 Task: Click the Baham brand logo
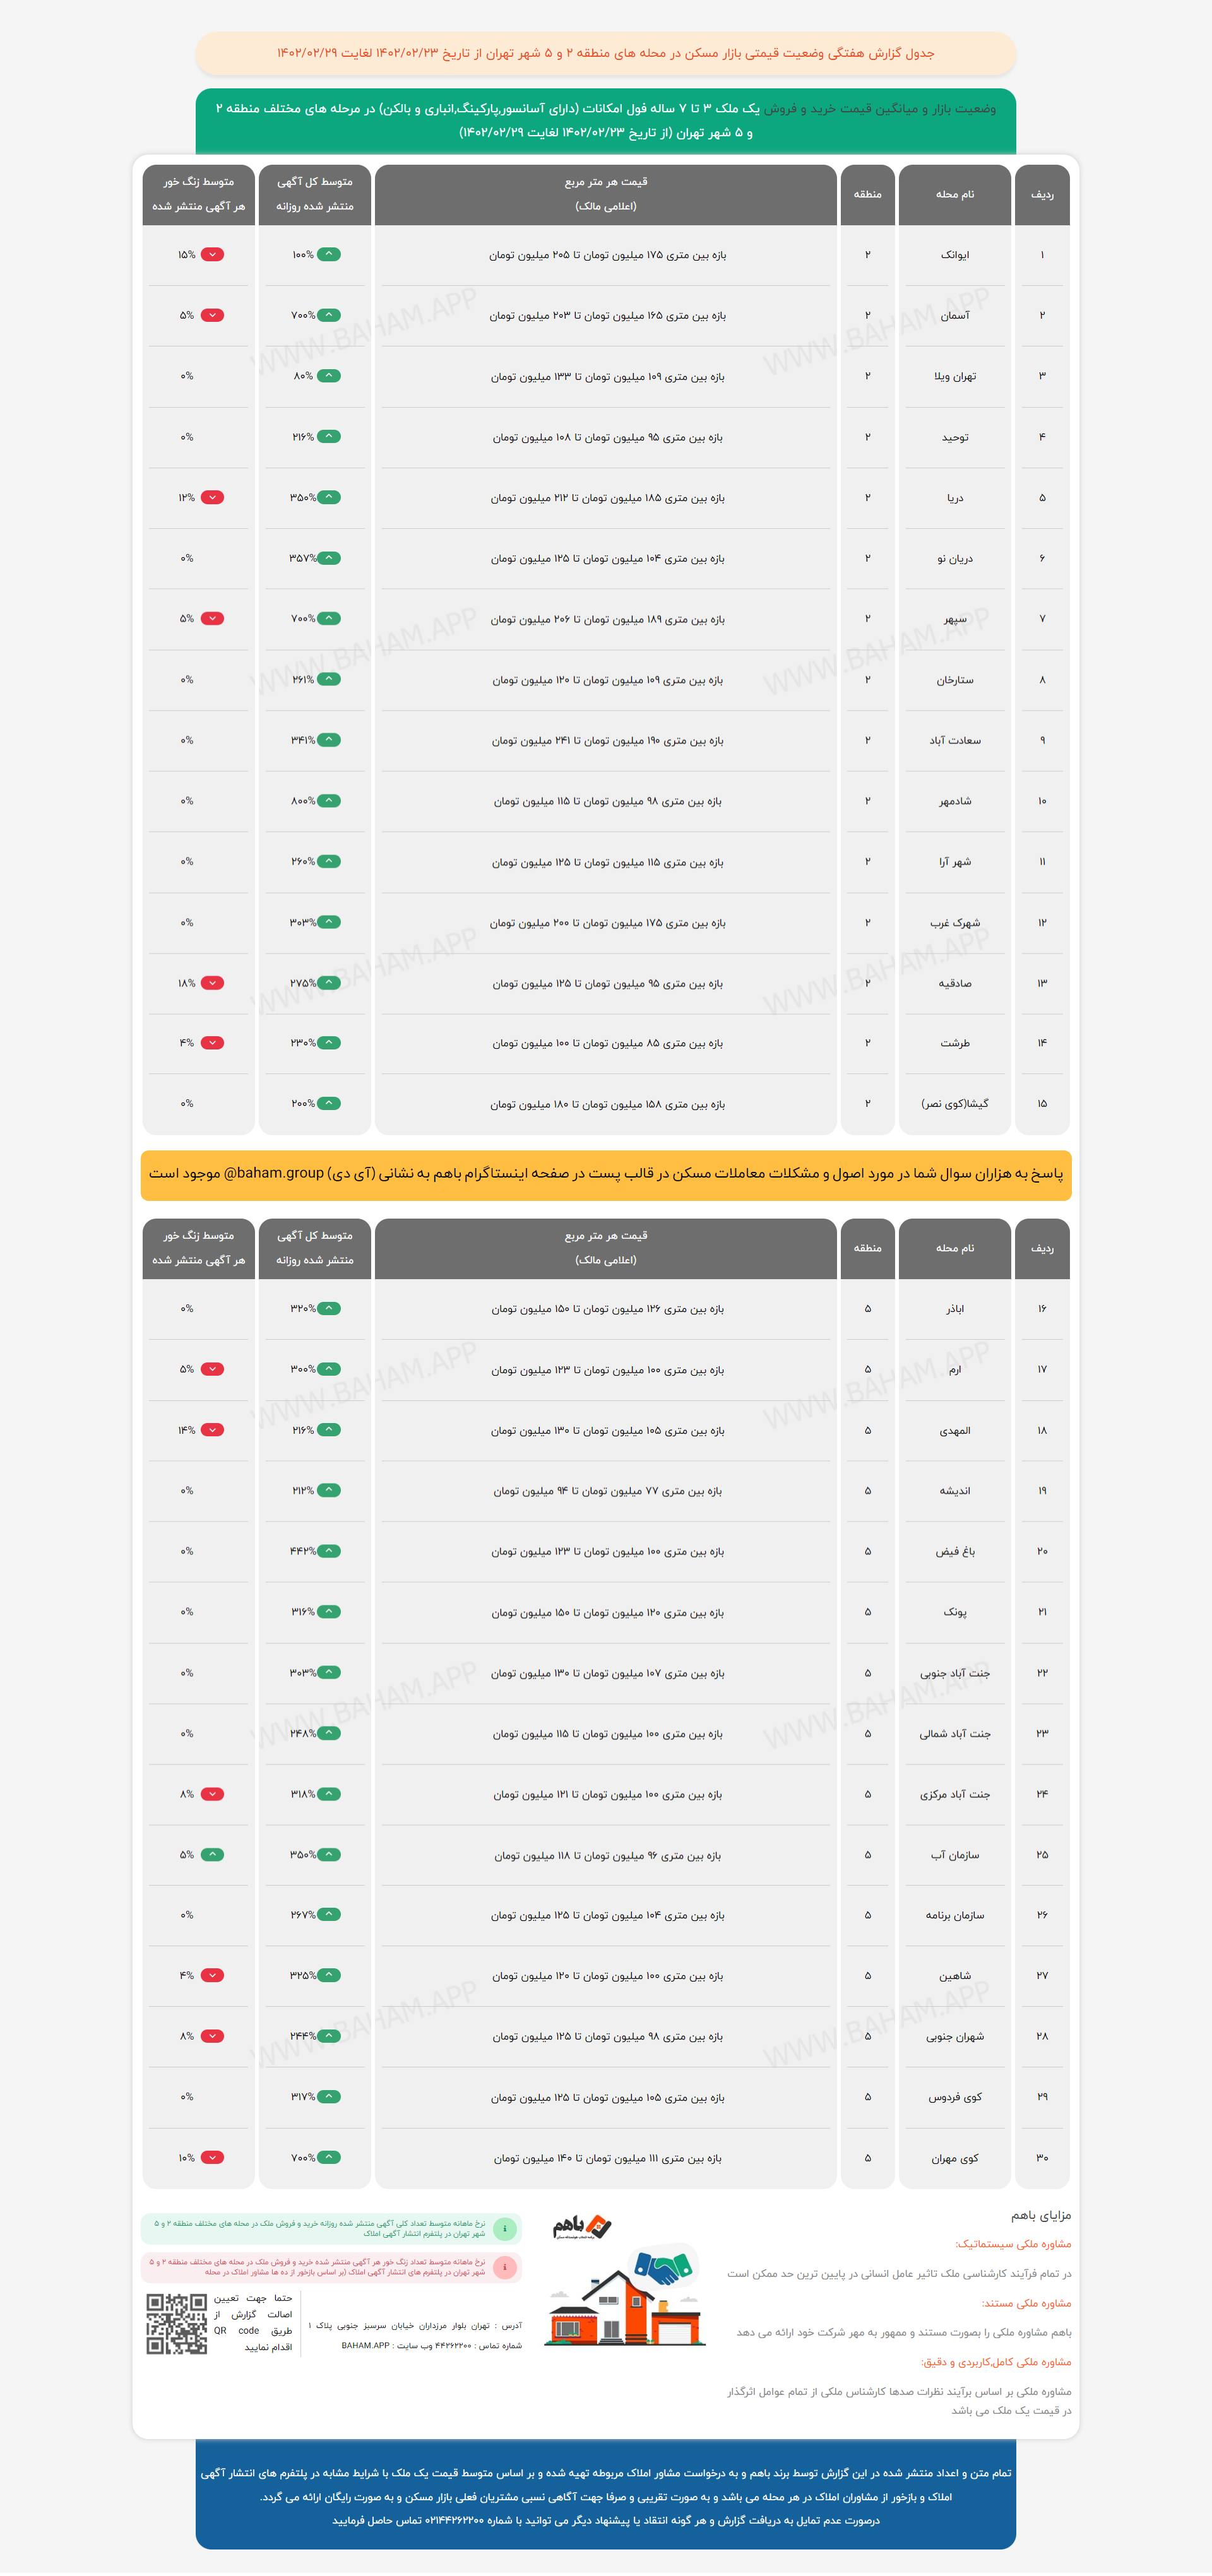tap(581, 2226)
